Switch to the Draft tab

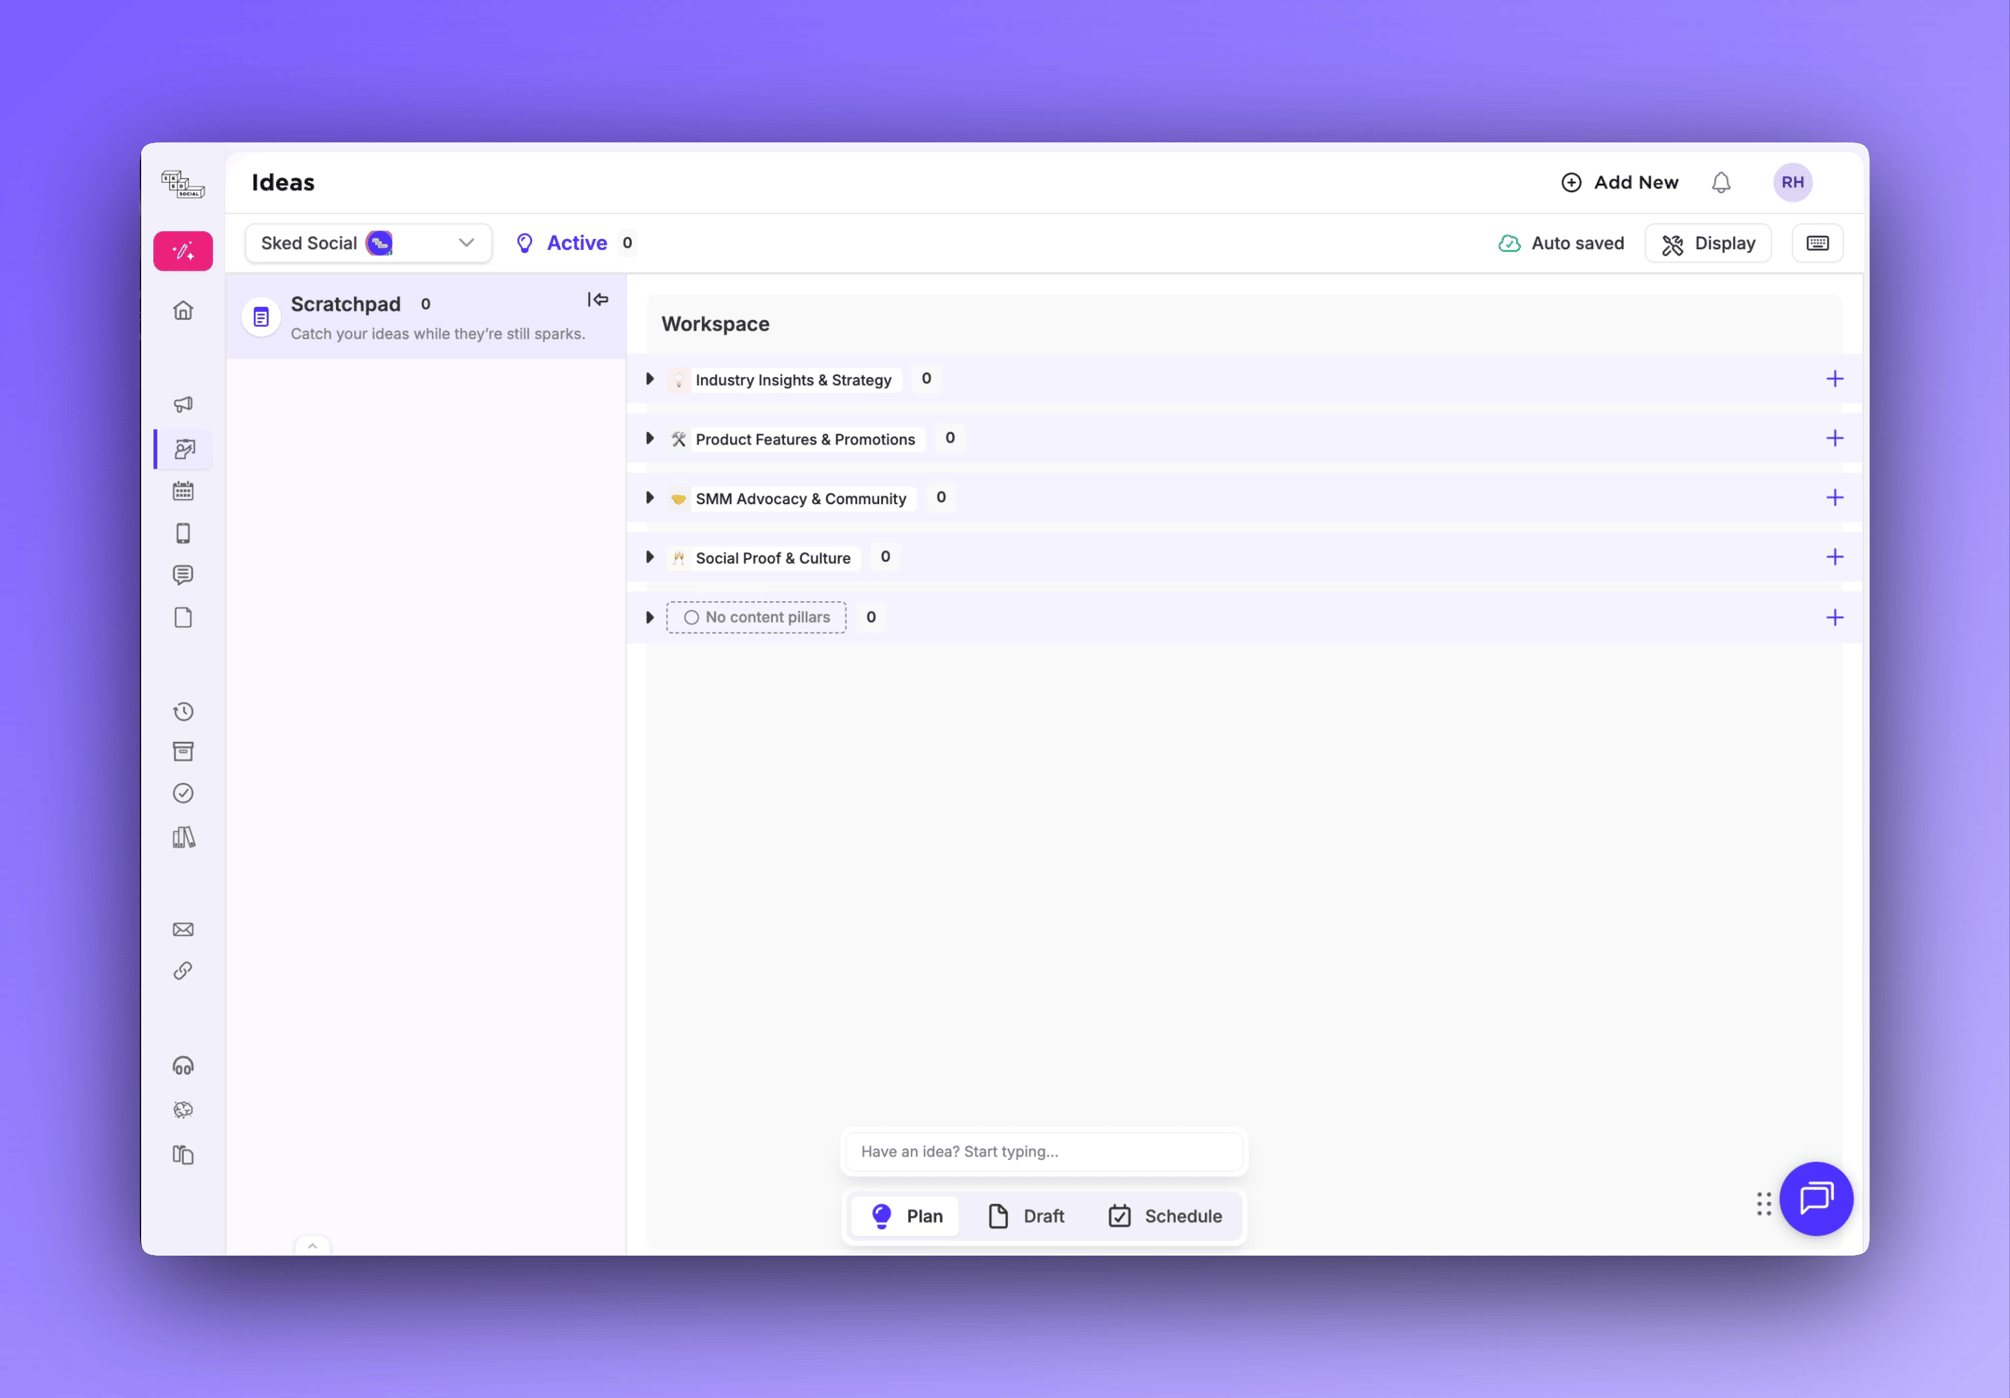pos(1026,1216)
